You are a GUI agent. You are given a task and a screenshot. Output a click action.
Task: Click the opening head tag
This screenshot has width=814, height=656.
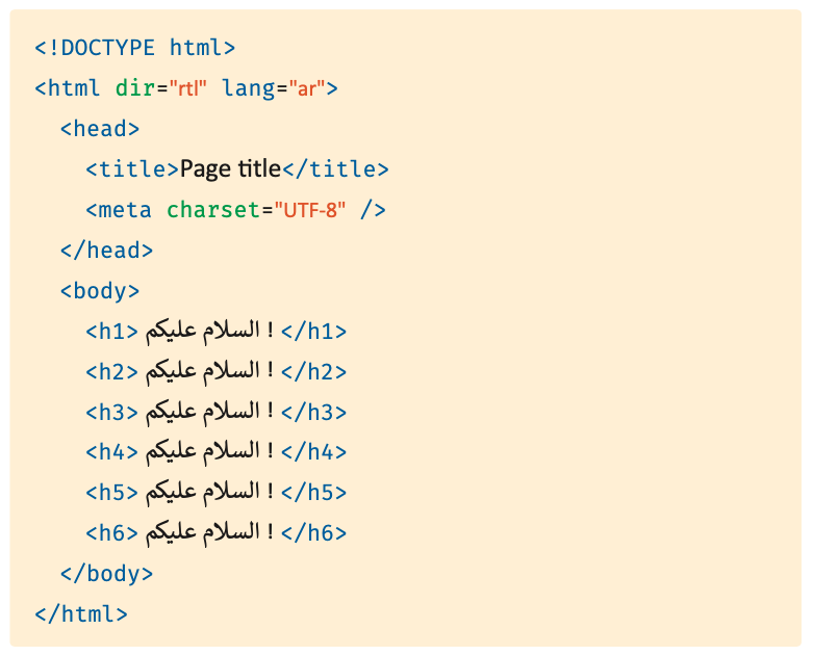click(100, 129)
